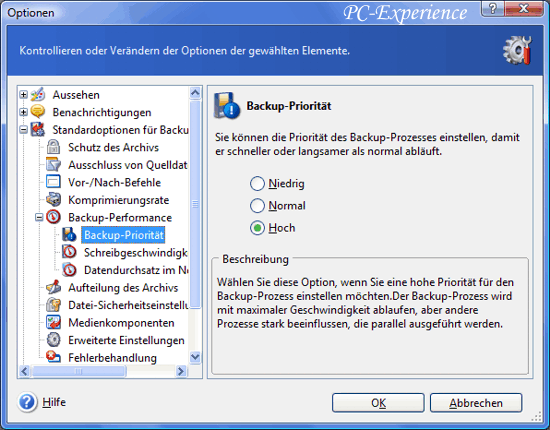Expand the Aussehen tree node
Screen dimensions: 550x430
click(x=24, y=94)
